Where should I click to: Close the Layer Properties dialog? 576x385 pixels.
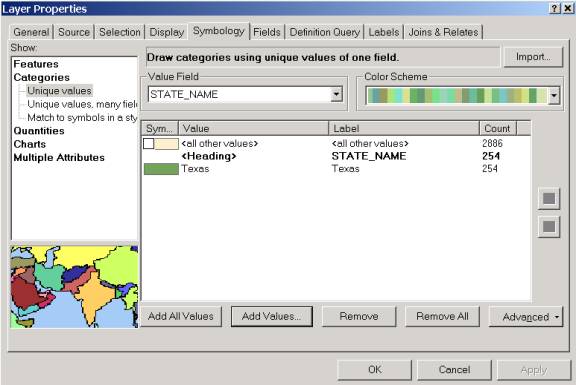pos(568,8)
